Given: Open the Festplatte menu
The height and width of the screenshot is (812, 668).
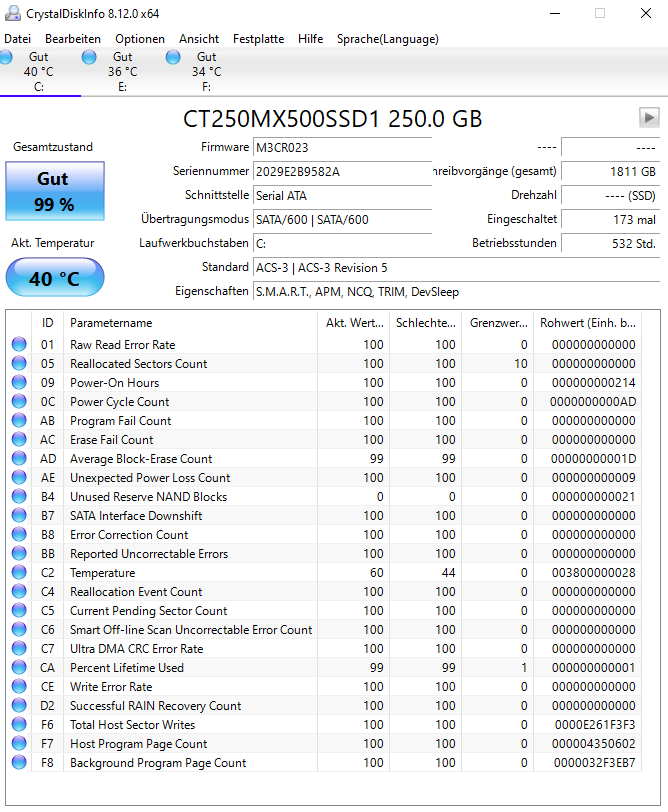Looking at the screenshot, I should point(258,39).
